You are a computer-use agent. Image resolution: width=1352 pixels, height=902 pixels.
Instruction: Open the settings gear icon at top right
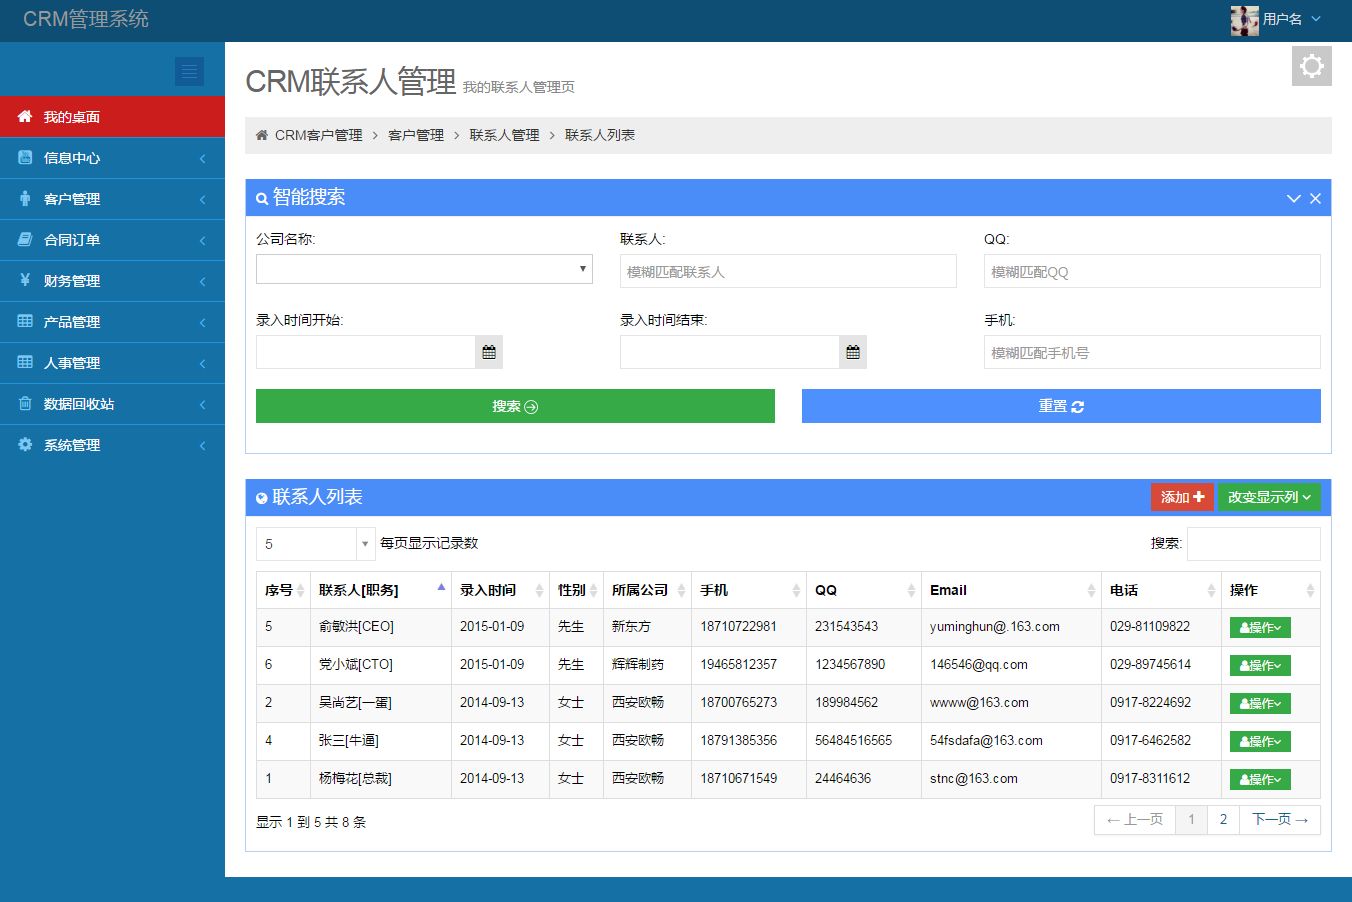point(1311,66)
